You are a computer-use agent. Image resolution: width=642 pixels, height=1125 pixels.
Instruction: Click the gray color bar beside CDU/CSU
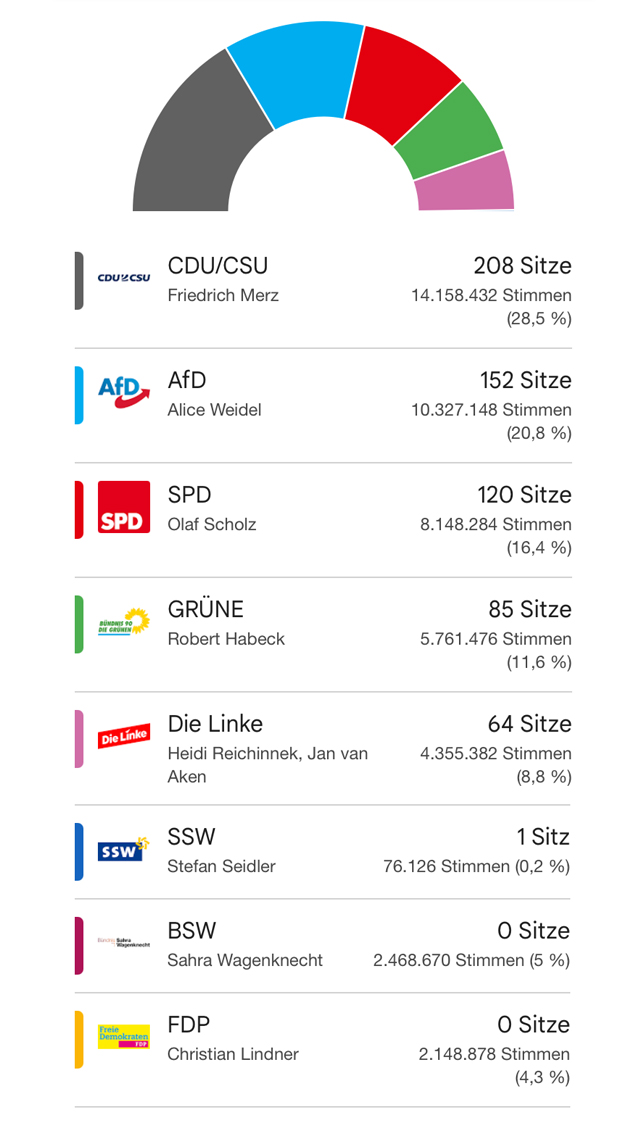[79, 280]
